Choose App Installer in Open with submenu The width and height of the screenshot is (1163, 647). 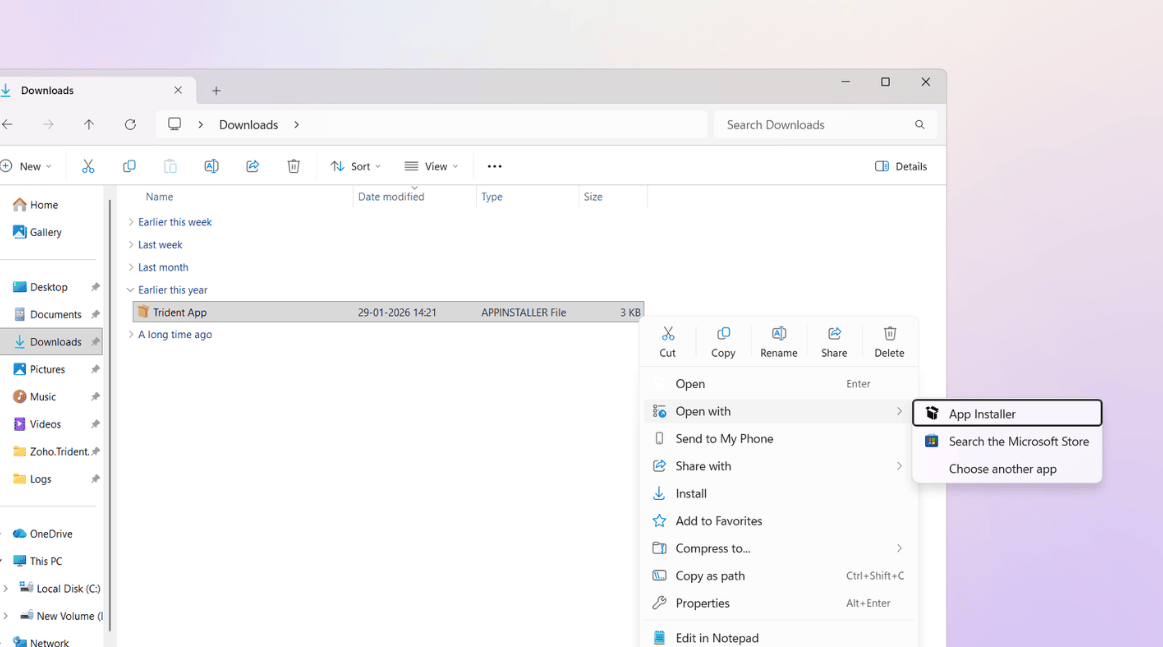point(1007,413)
